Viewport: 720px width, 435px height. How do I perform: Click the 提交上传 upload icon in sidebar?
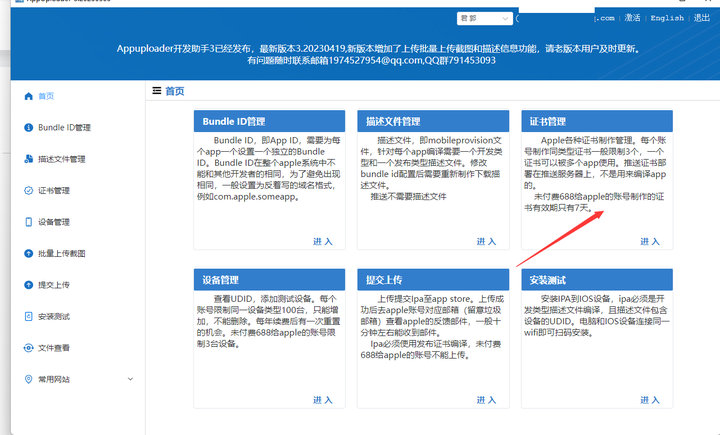pos(28,285)
